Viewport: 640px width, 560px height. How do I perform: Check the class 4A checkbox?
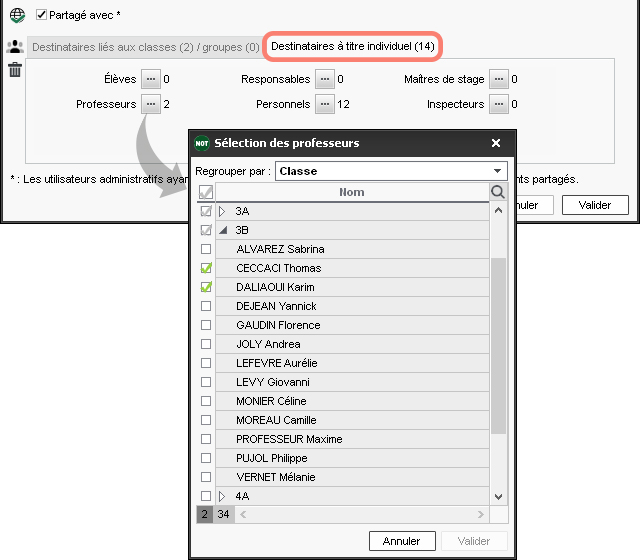[x=206, y=496]
